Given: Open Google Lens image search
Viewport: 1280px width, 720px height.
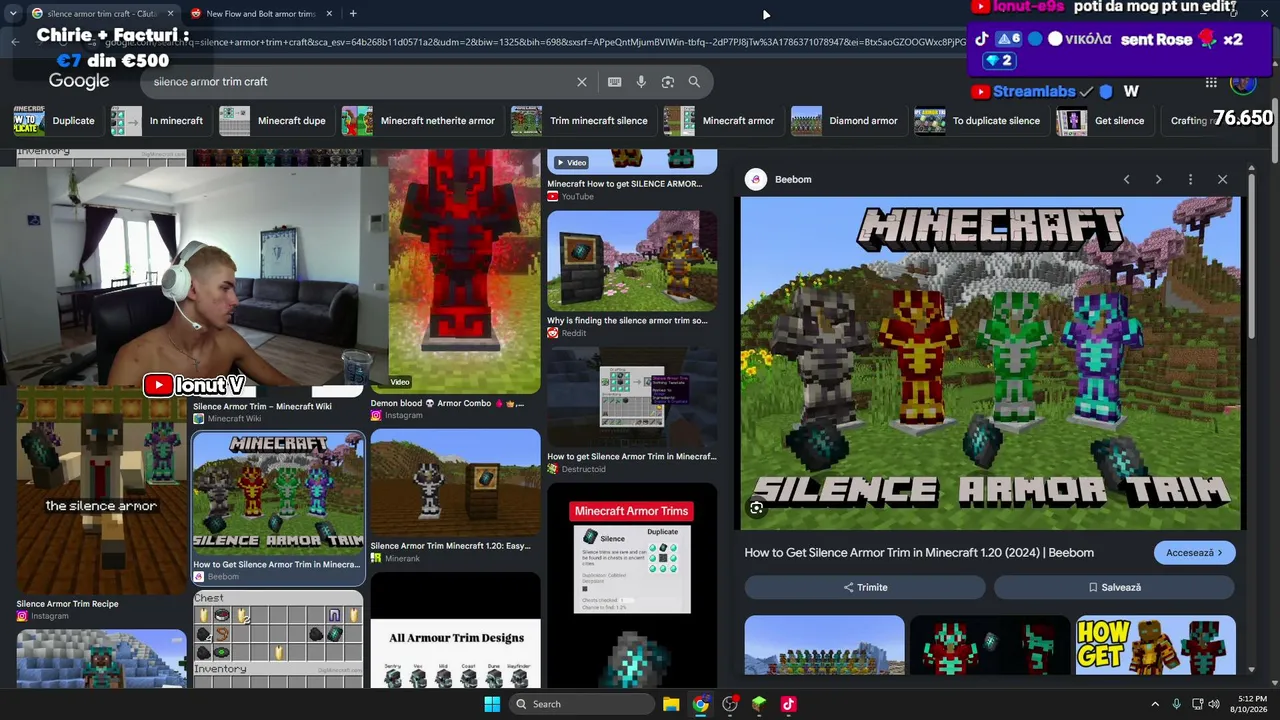Looking at the screenshot, I should point(668,82).
